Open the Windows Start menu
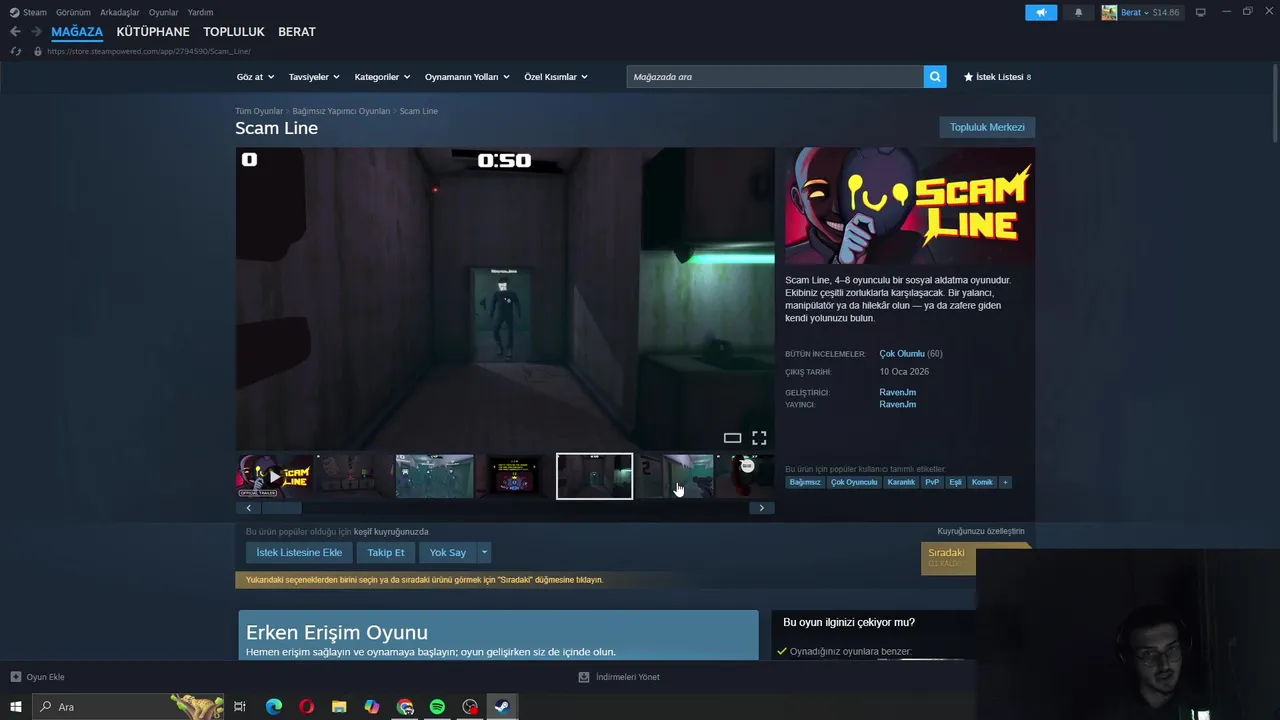 tap(16, 707)
